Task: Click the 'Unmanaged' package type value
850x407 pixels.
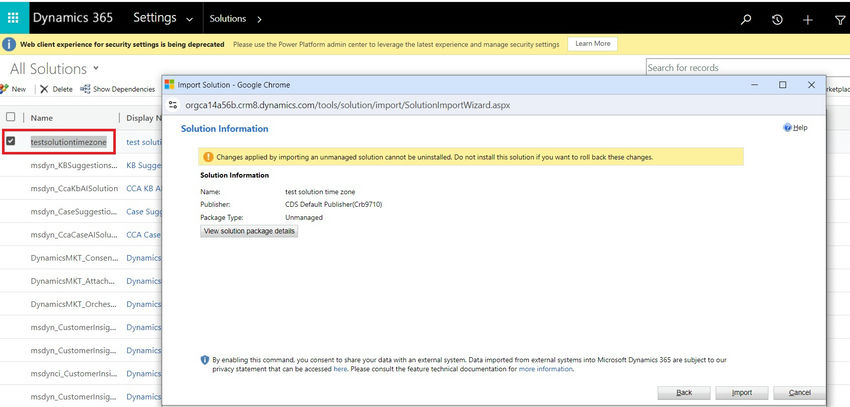Action: coord(304,217)
